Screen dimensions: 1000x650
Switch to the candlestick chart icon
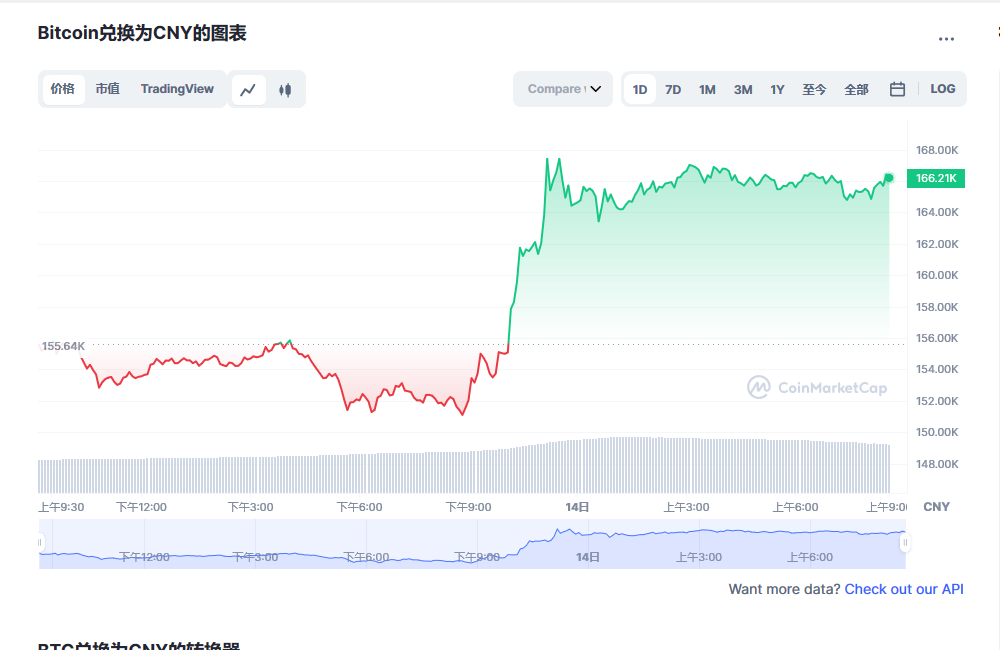pos(284,89)
